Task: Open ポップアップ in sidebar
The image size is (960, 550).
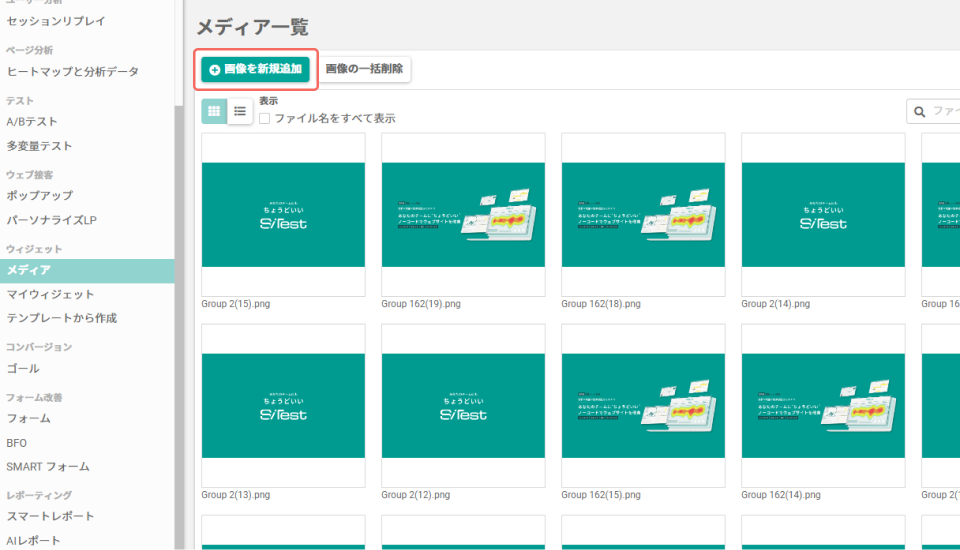Action: click(40, 195)
